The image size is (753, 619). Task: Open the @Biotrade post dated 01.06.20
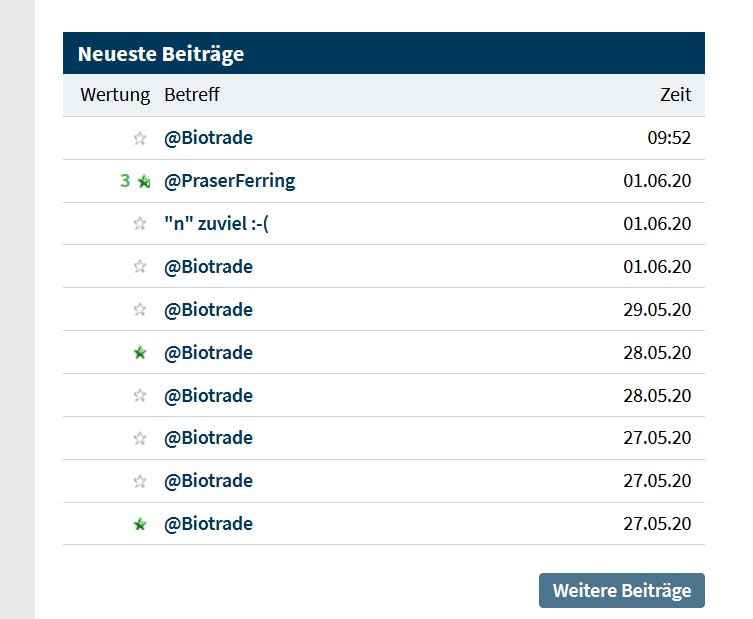click(x=208, y=267)
